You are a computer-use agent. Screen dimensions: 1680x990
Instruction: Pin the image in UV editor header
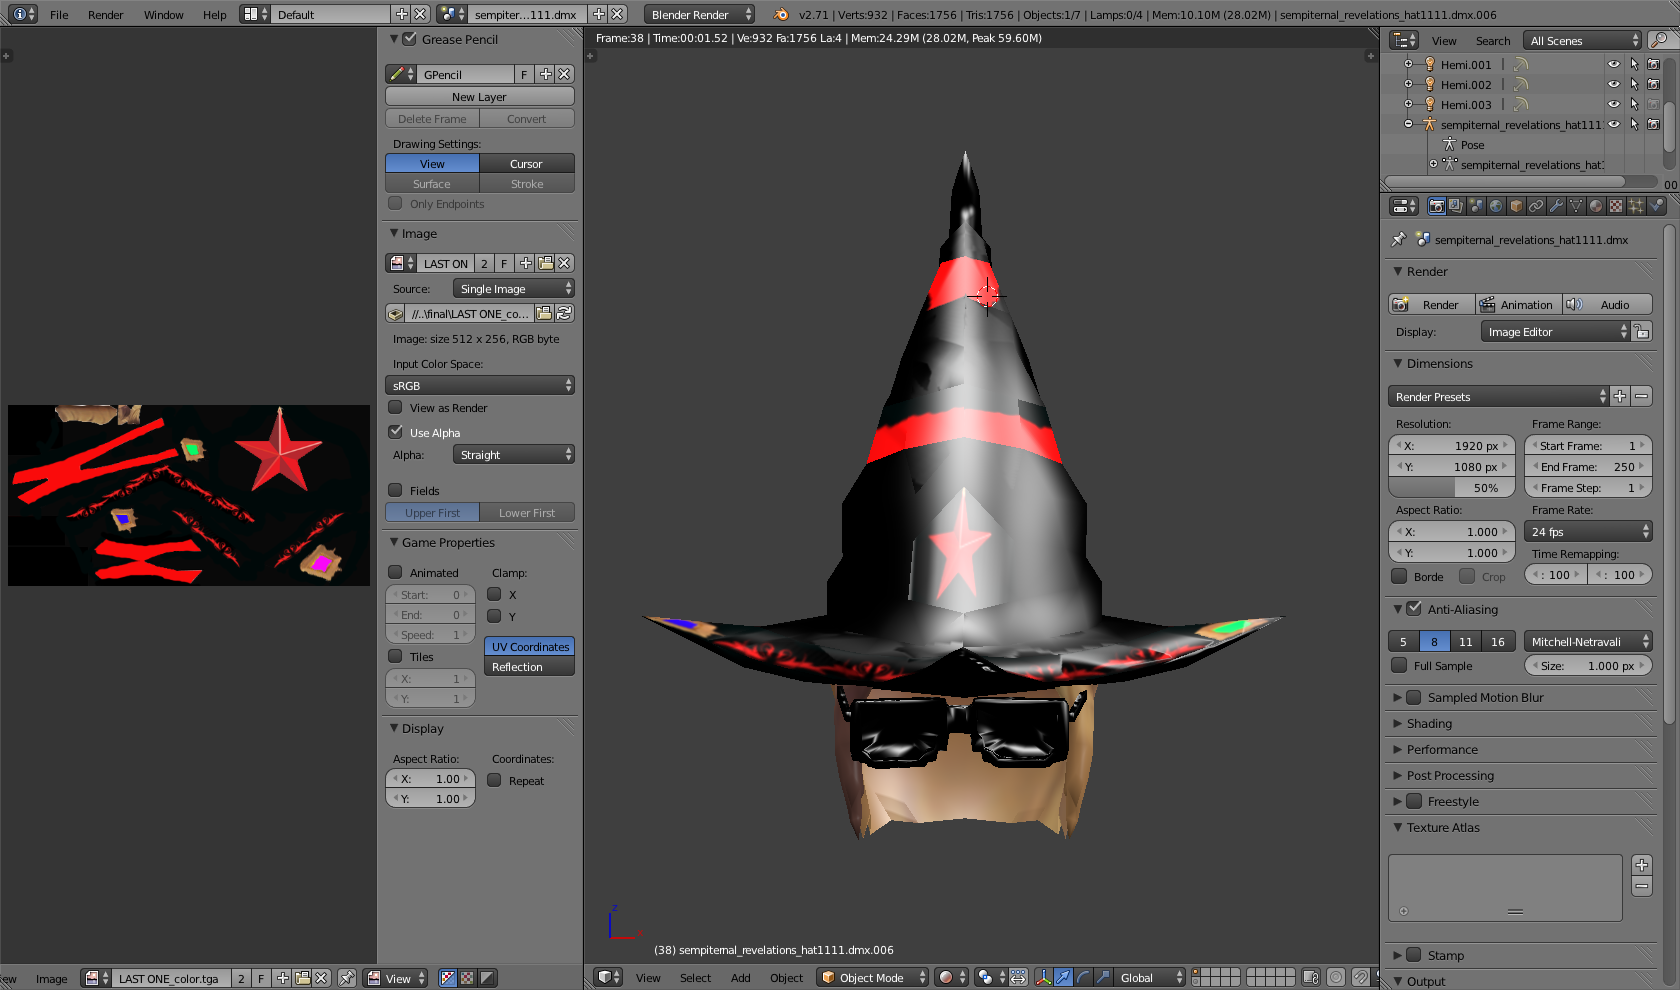[346, 978]
